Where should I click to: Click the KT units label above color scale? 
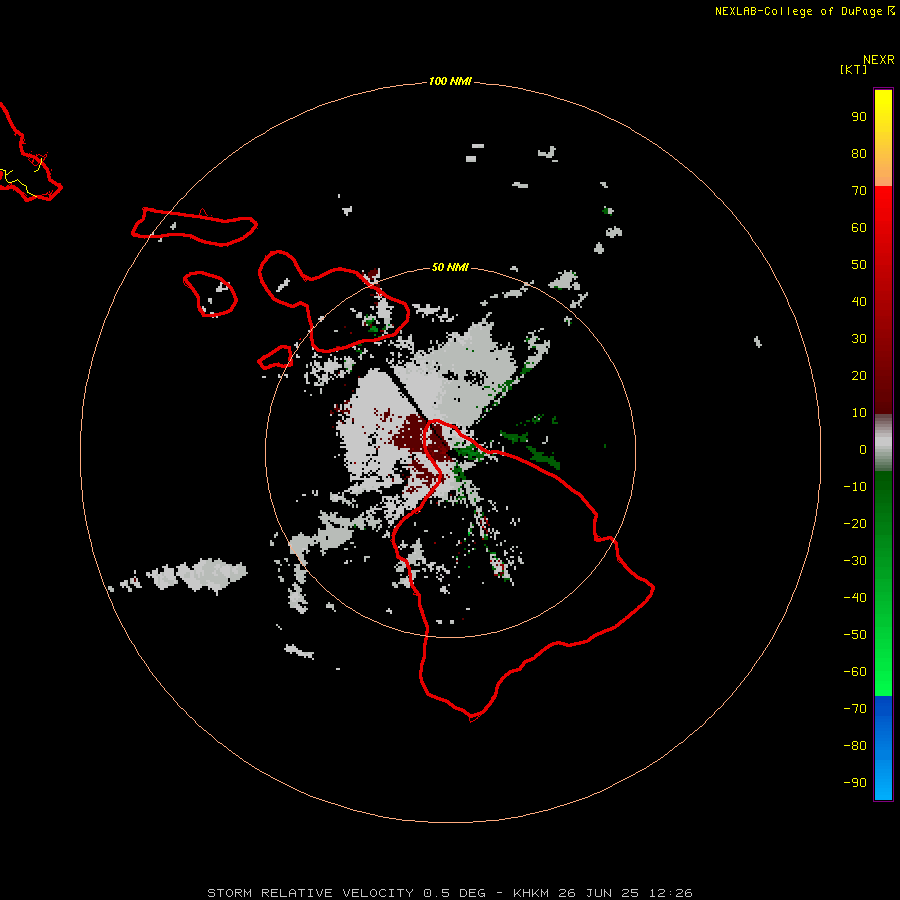[854, 70]
